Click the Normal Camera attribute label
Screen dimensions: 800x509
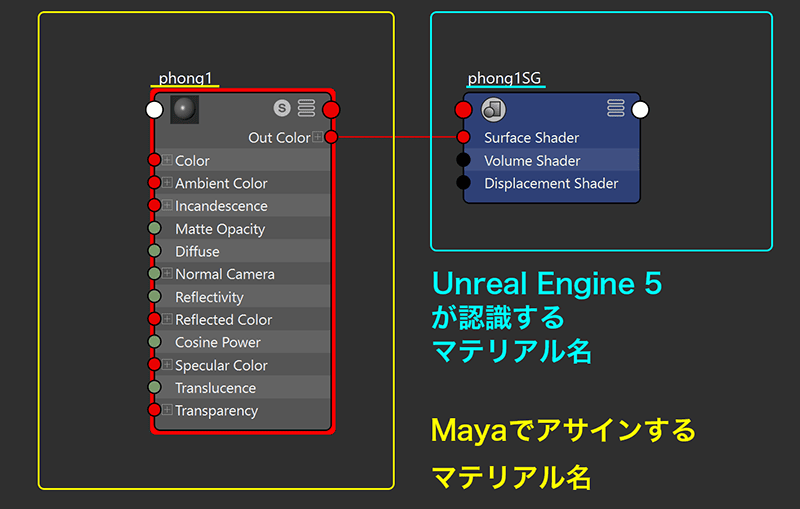(x=224, y=274)
